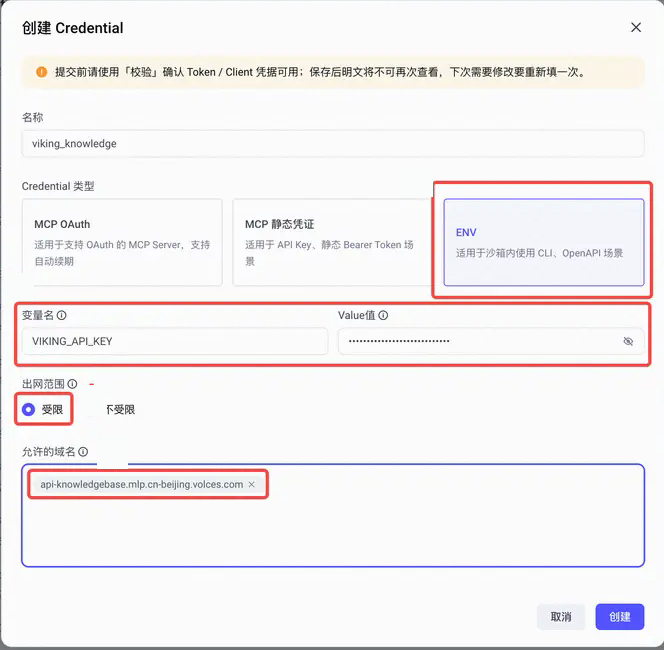Click the VIKING_API_KEY variable name field
Image resolution: width=664 pixels, height=650 pixels.
click(x=175, y=341)
